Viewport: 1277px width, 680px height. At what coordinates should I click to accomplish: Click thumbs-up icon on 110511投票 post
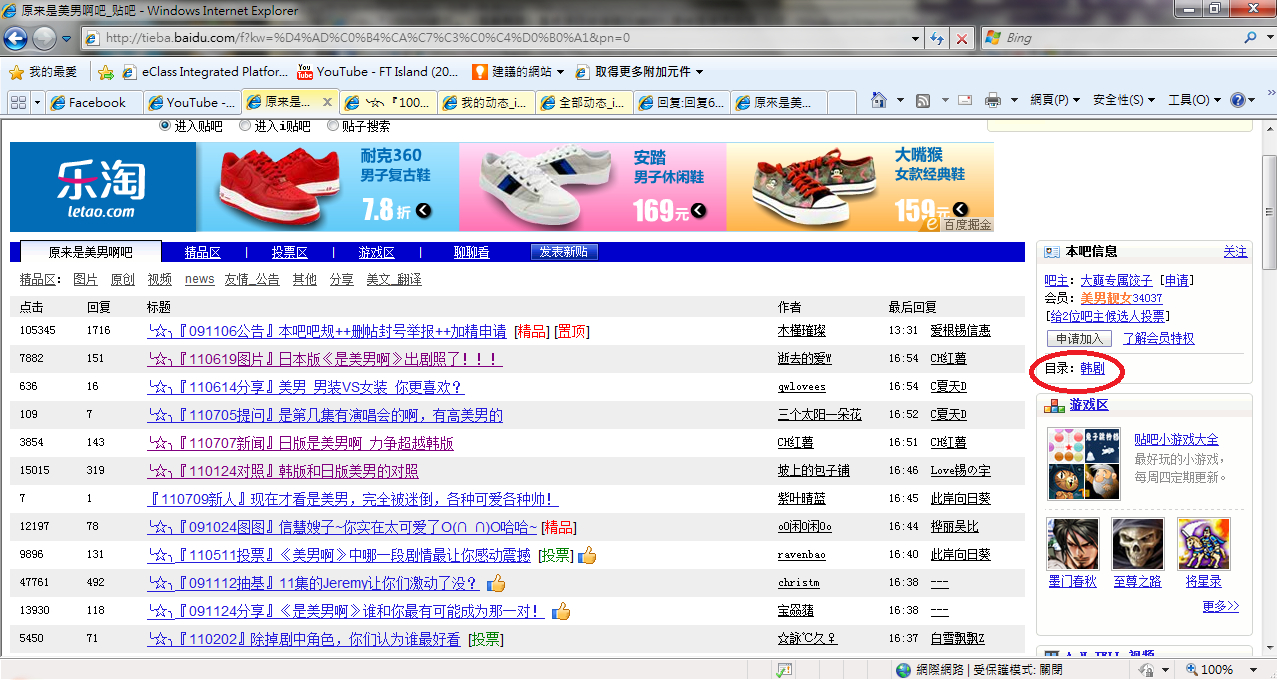tap(587, 554)
